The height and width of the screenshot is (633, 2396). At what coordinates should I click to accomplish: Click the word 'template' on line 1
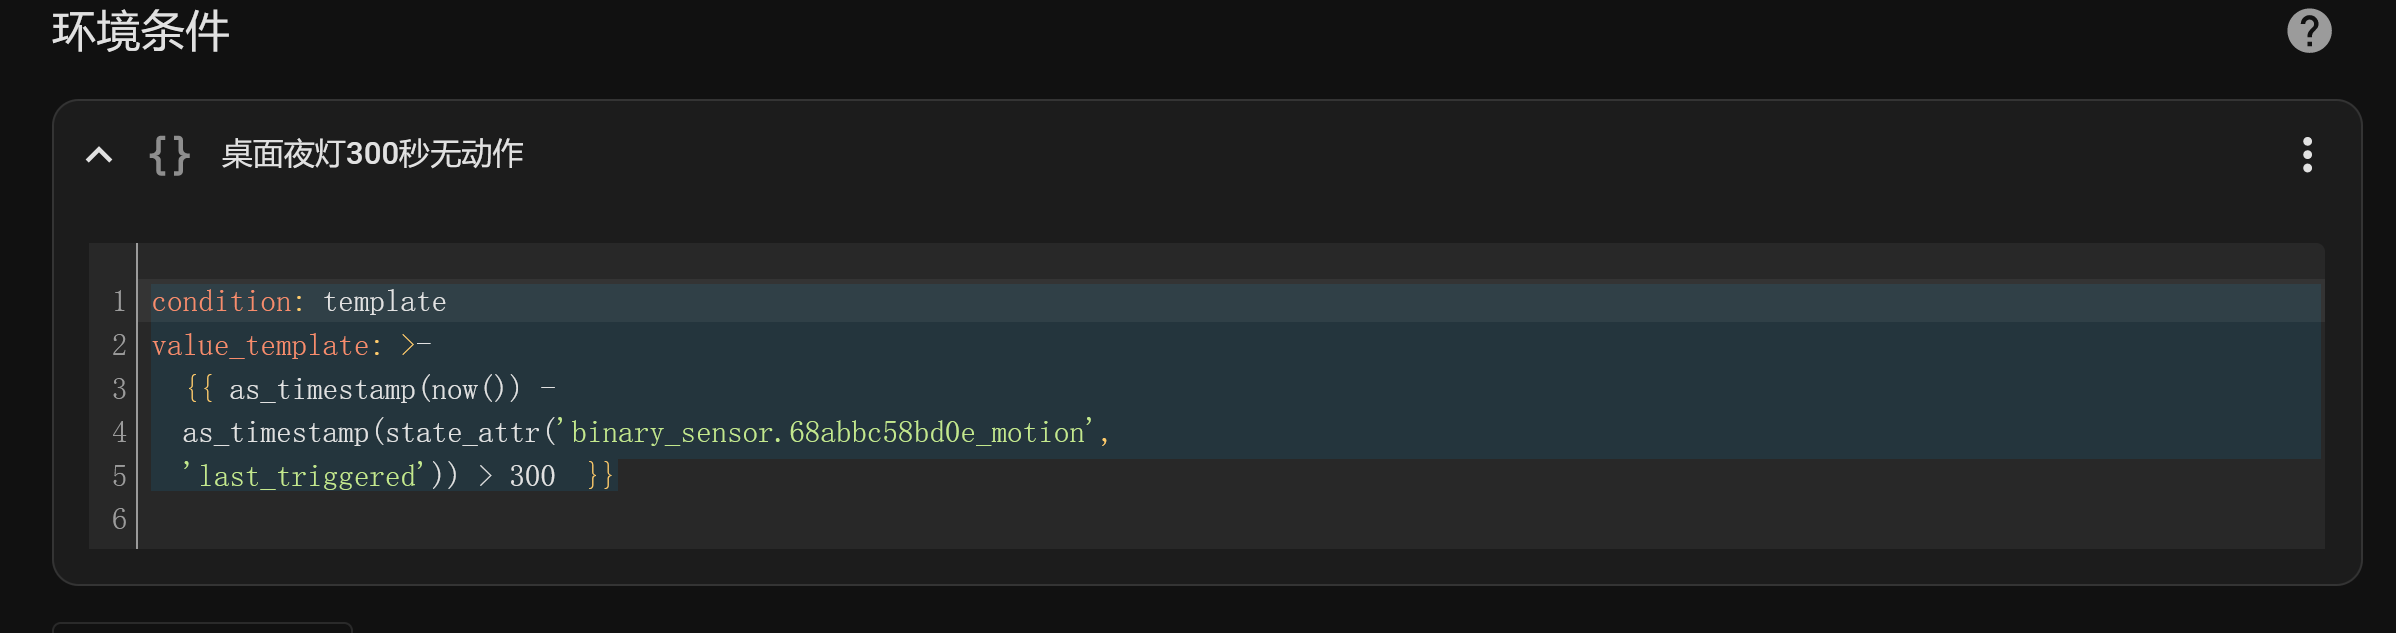(385, 302)
